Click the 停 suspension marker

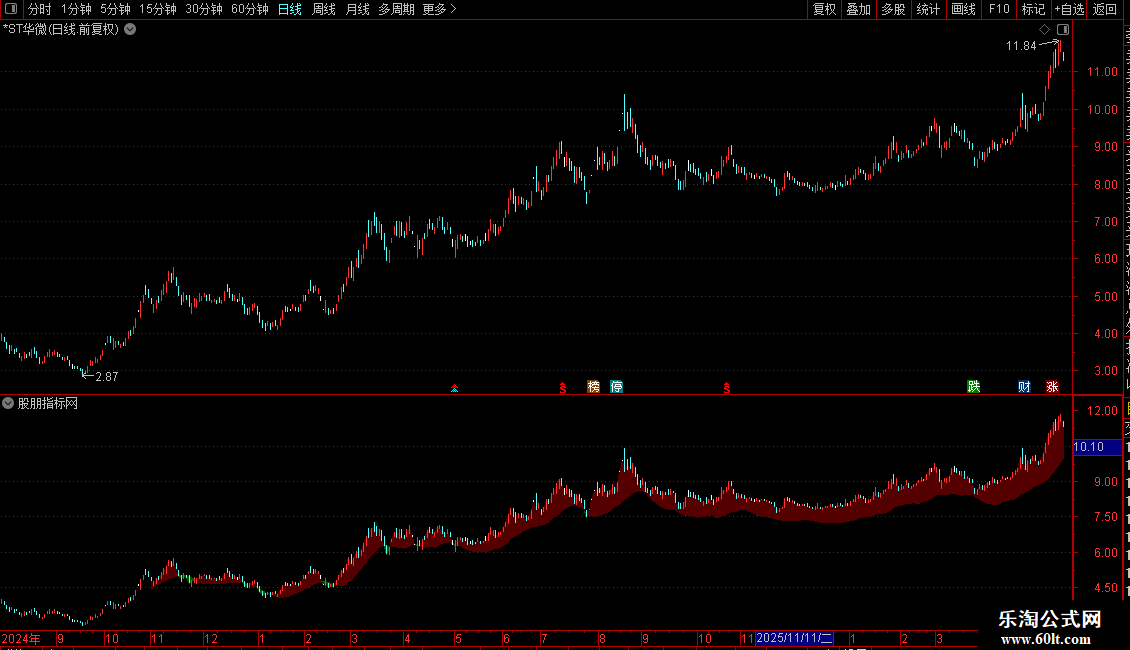pos(616,387)
